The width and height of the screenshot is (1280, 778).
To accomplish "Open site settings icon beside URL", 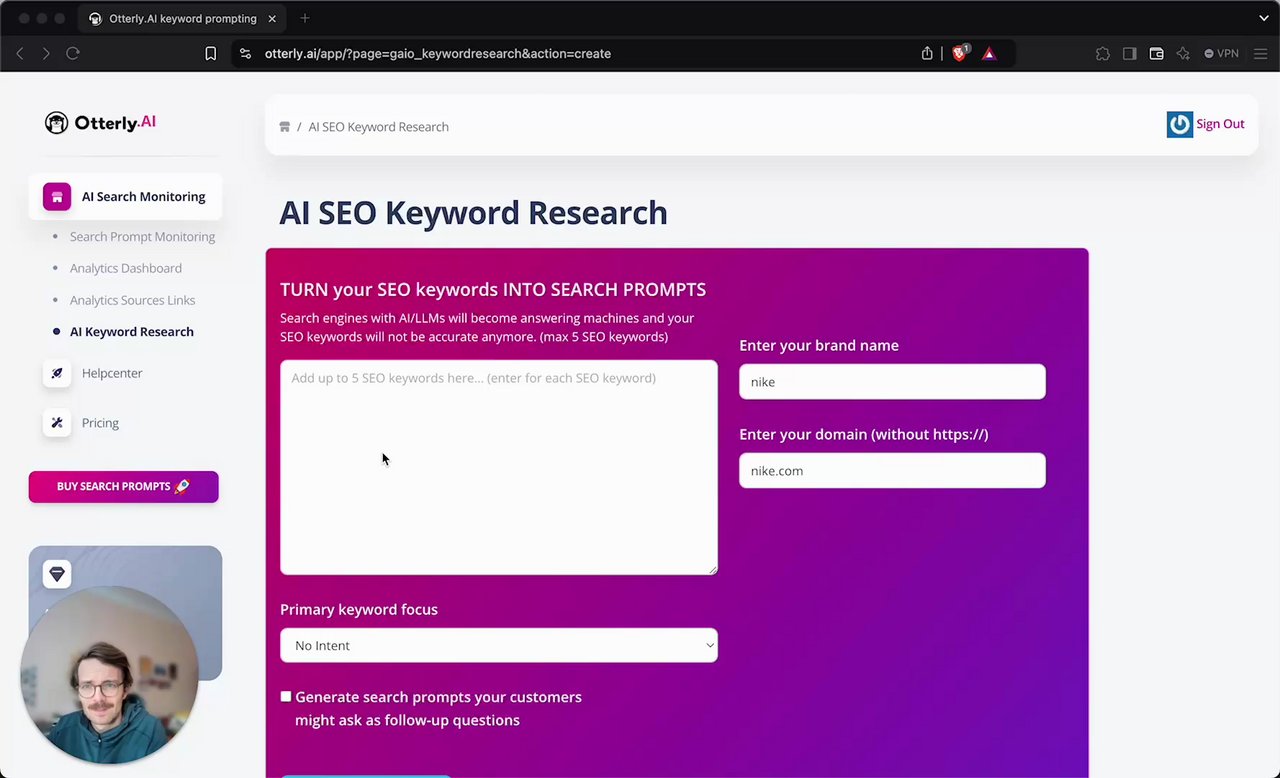I will [246, 53].
